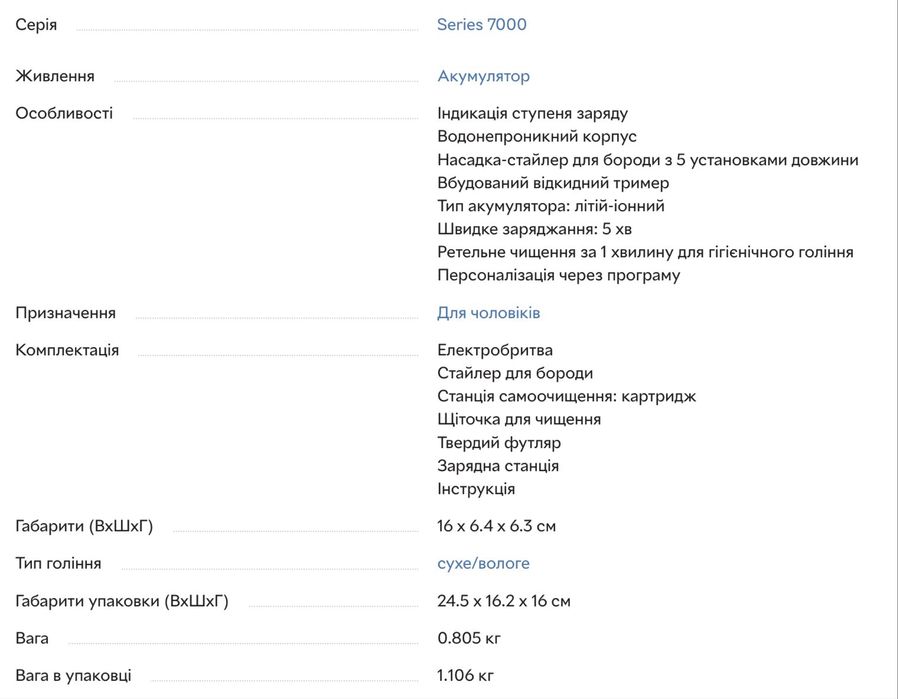Click the 24.5 x 16.2 x 16 см value
898x699 pixels.
coord(503,601)
